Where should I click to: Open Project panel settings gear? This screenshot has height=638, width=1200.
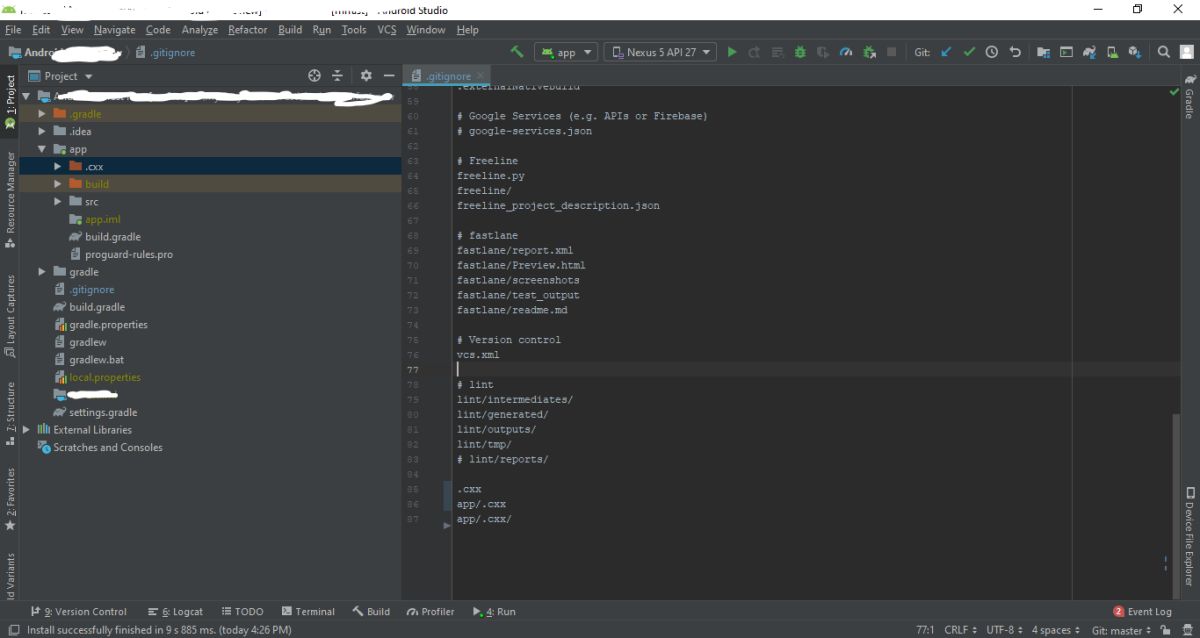(x=366, y=76)
